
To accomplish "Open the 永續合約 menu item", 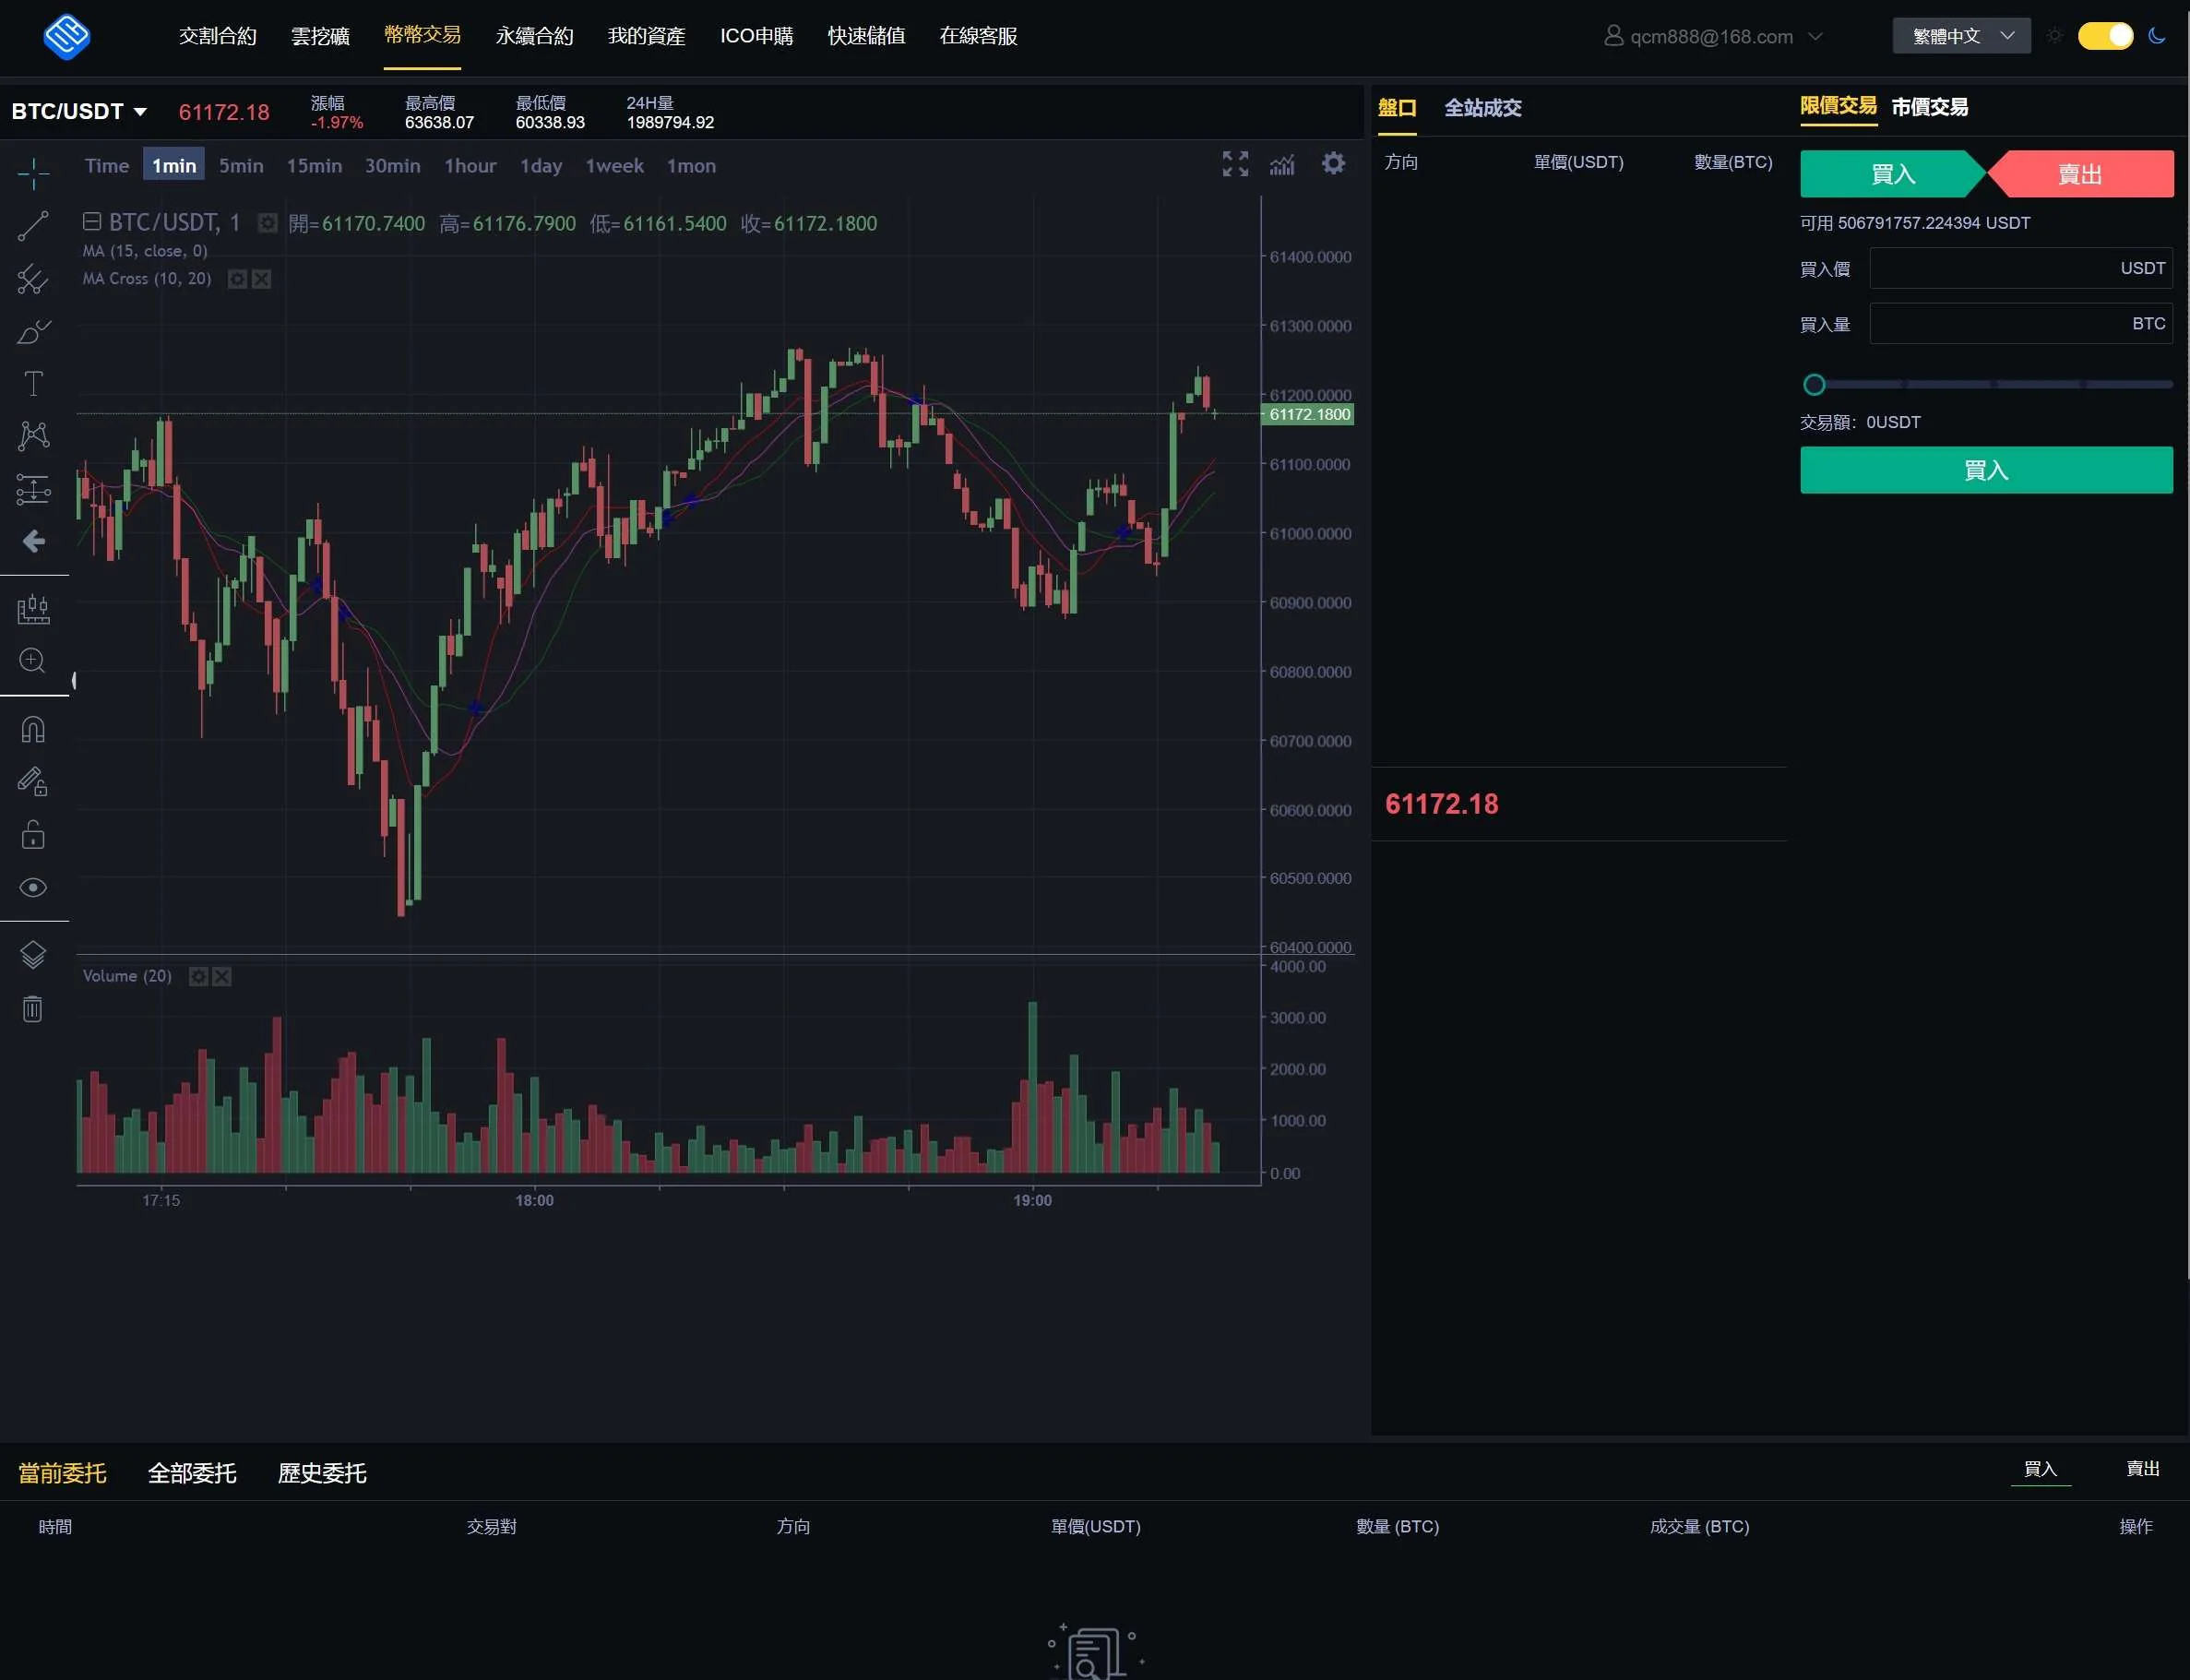I will pyautogui.click(x=534, y=36).
